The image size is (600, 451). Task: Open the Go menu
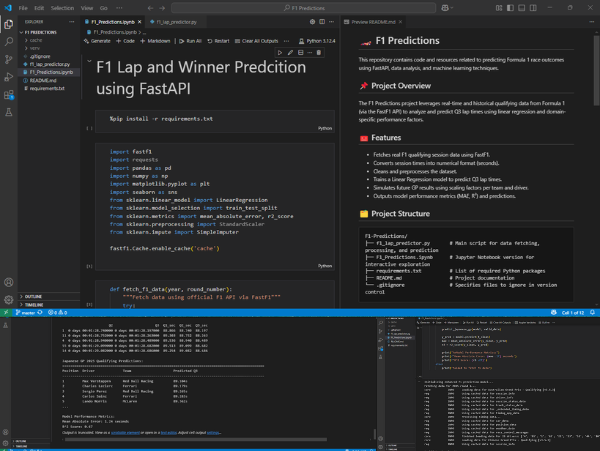[x=103, y=8]
